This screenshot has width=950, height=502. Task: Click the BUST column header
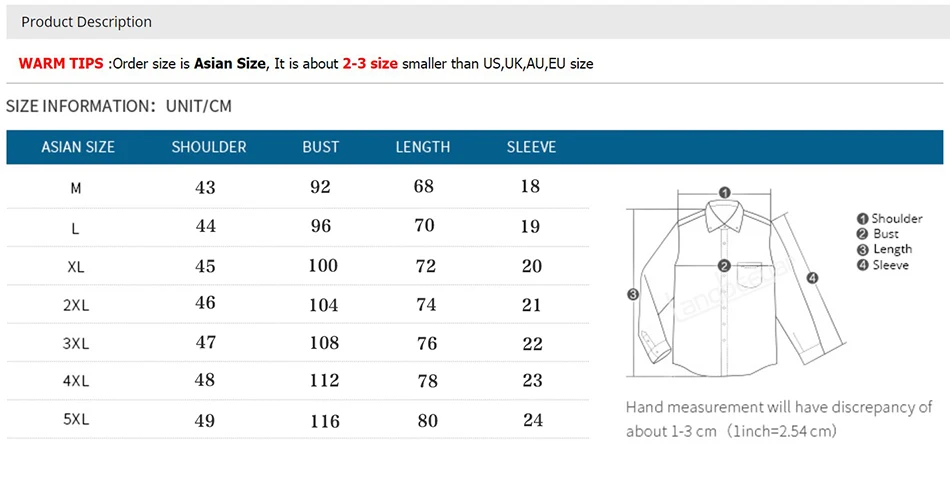click(x=321, y=147)
